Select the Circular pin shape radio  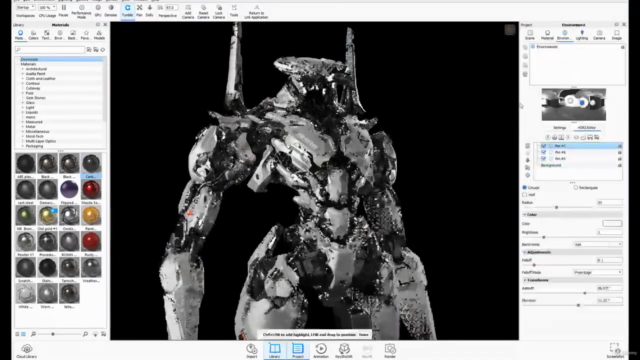point(525,187)
